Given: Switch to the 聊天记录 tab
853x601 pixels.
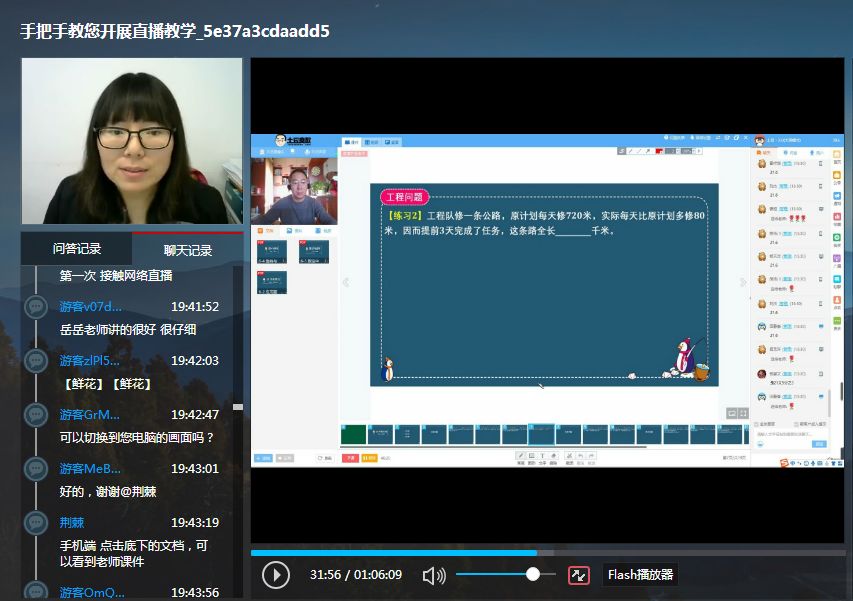Looking at the screenshot, I should (187, 250).
